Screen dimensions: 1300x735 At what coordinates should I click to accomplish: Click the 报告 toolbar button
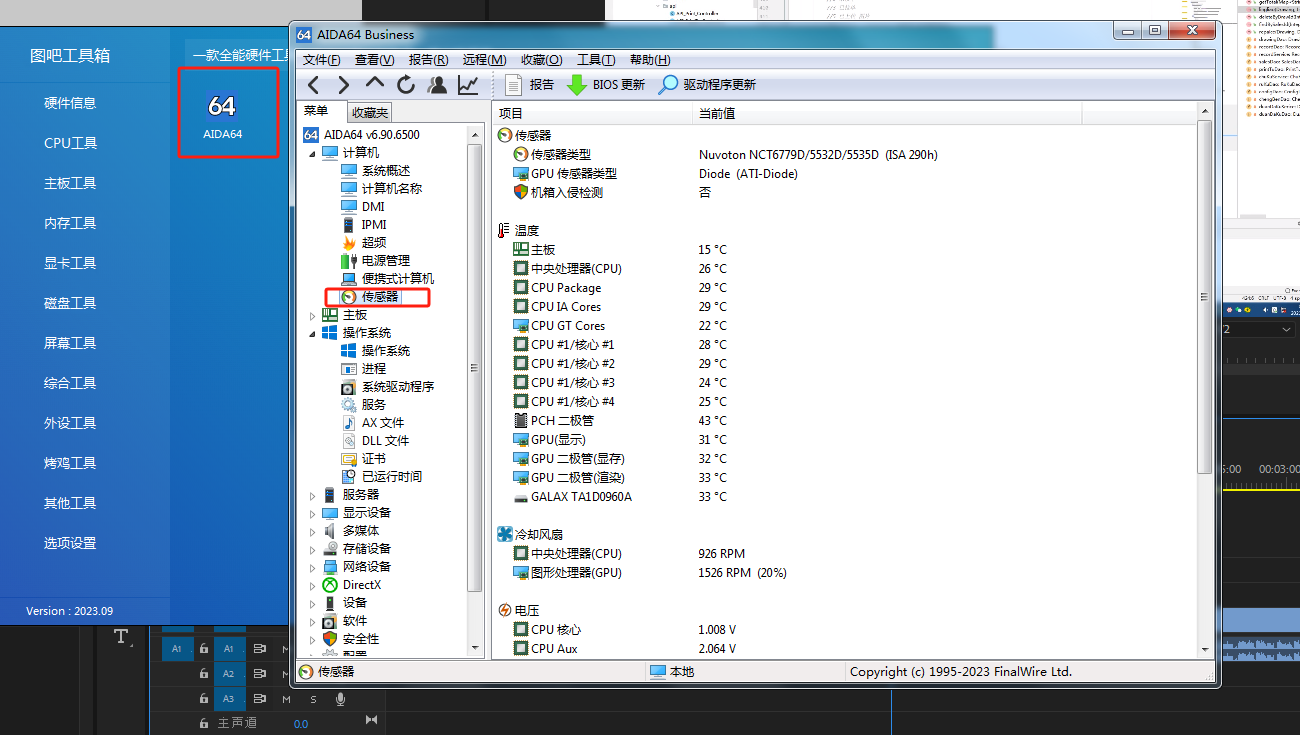coord(529,85)
